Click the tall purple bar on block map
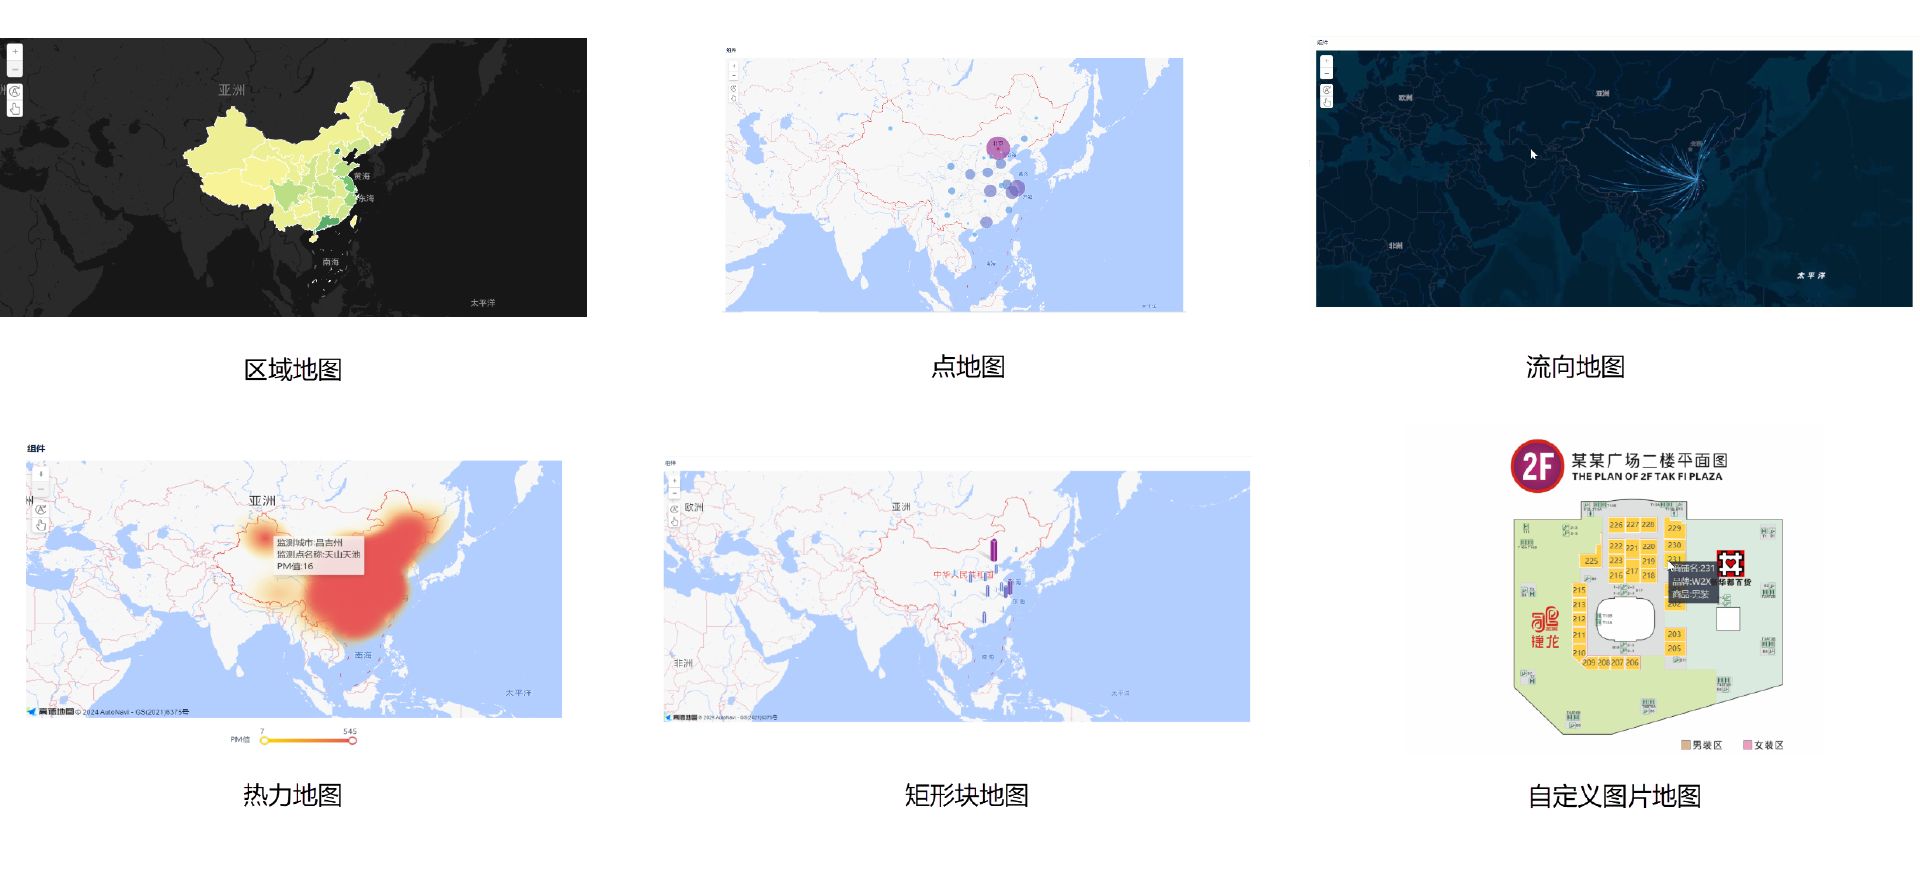1920x876 pixels. pyautogui.click(x=994, y=549)
